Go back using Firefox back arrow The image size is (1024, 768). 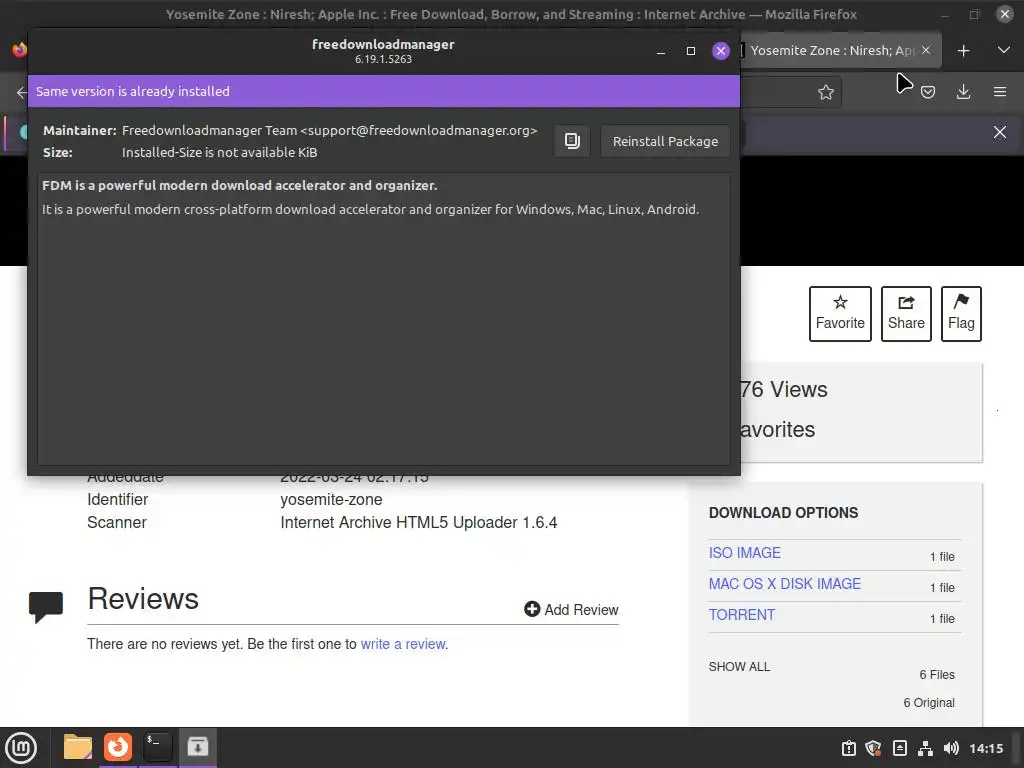[21, 92]
